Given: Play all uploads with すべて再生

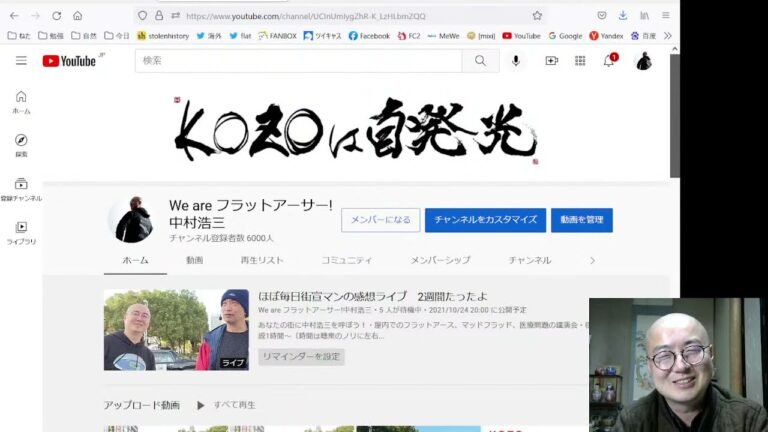Looking at the screenshot, I should tap(226, 405).
